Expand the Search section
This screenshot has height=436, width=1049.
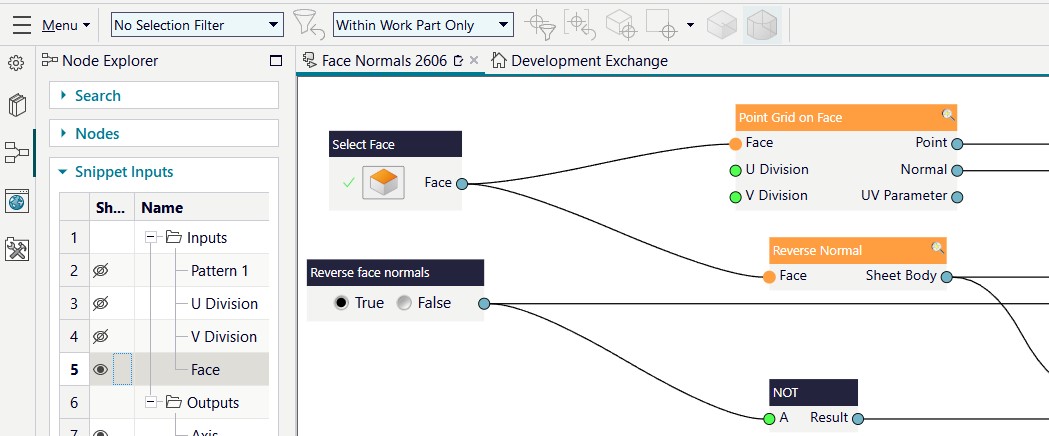click(164, 96)
